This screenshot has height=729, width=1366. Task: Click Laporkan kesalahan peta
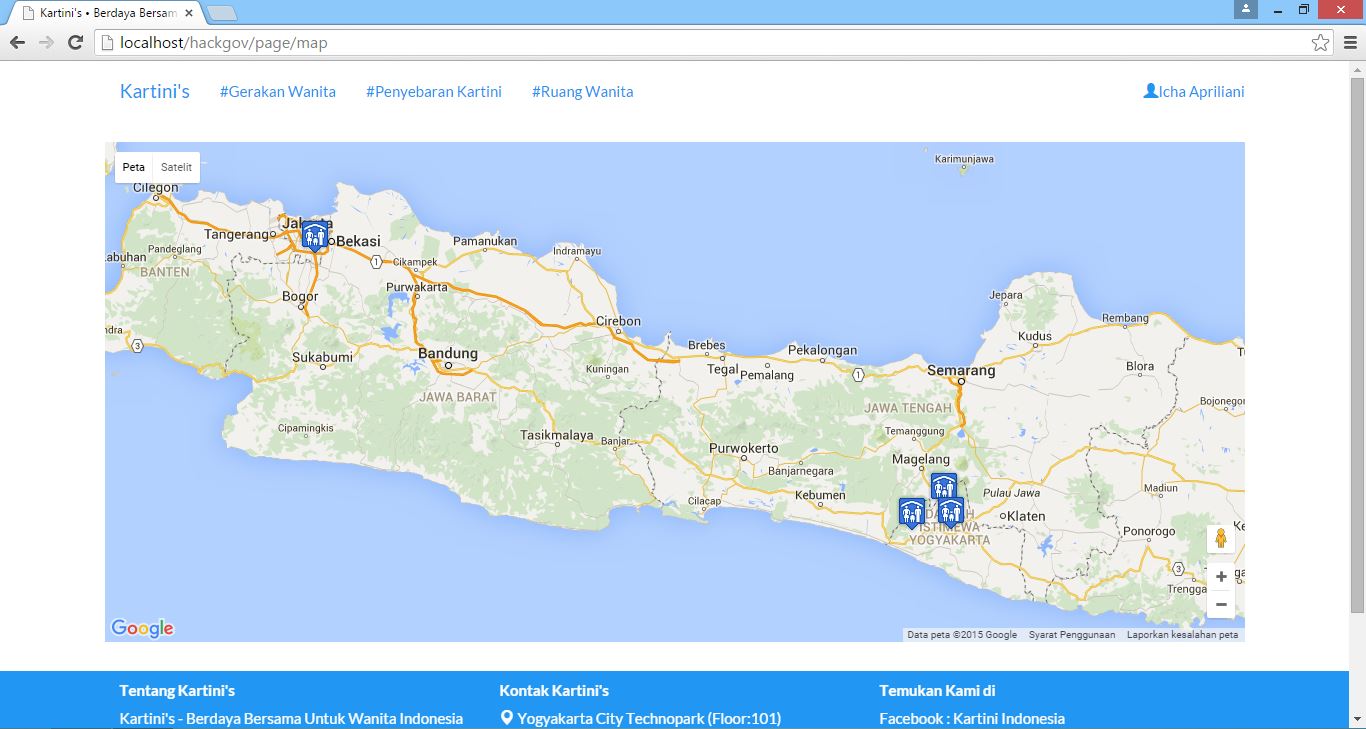[1182, 635]
